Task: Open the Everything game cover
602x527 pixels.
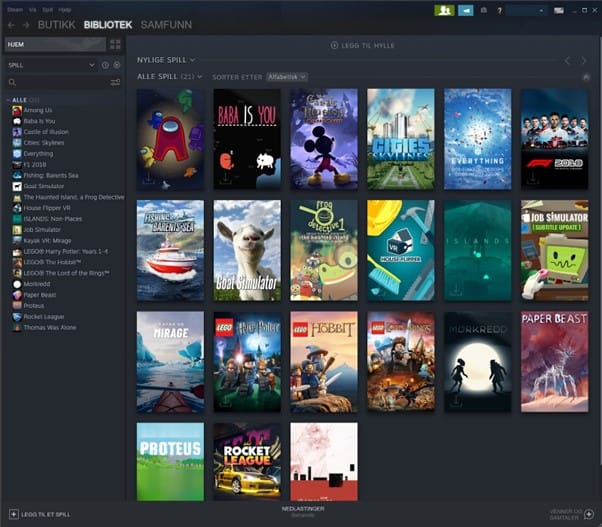Action: (478, 139)
